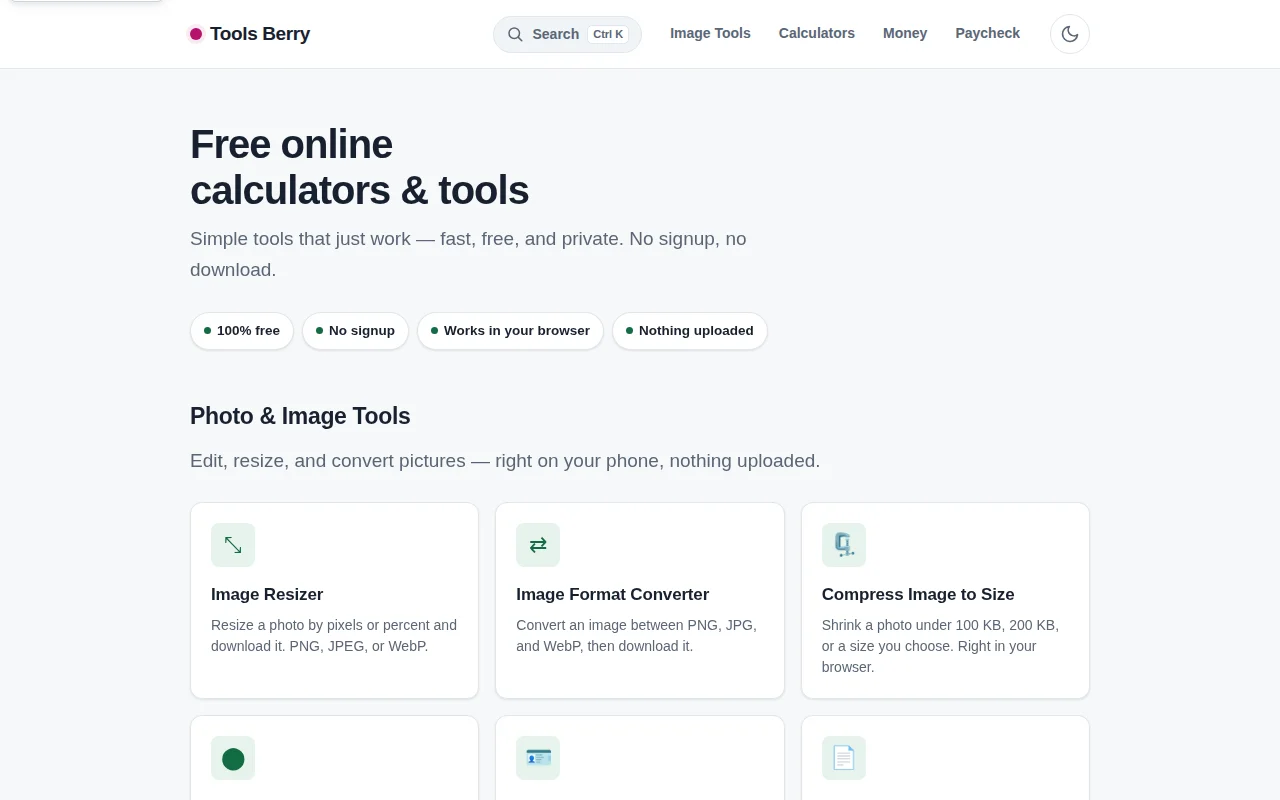The height and width of the screenshot is (800, 1280).
Task: Open the Image Resizer title link
Action: [x=267, y=594]
